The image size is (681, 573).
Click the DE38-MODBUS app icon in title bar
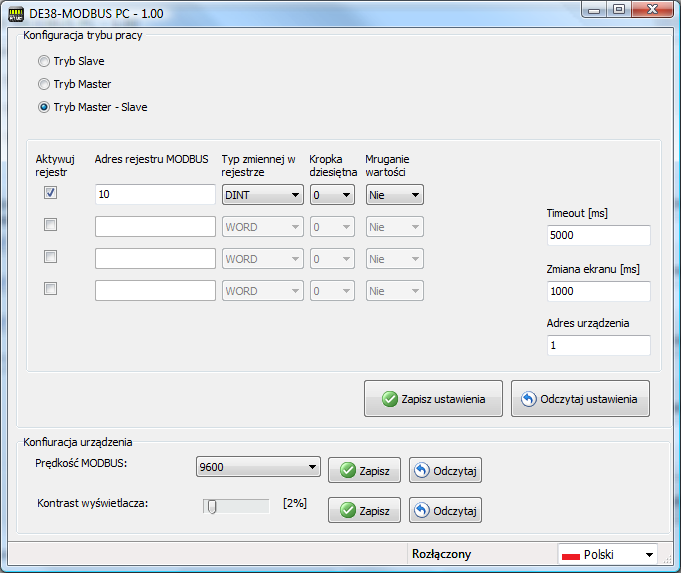pos(16,14)
